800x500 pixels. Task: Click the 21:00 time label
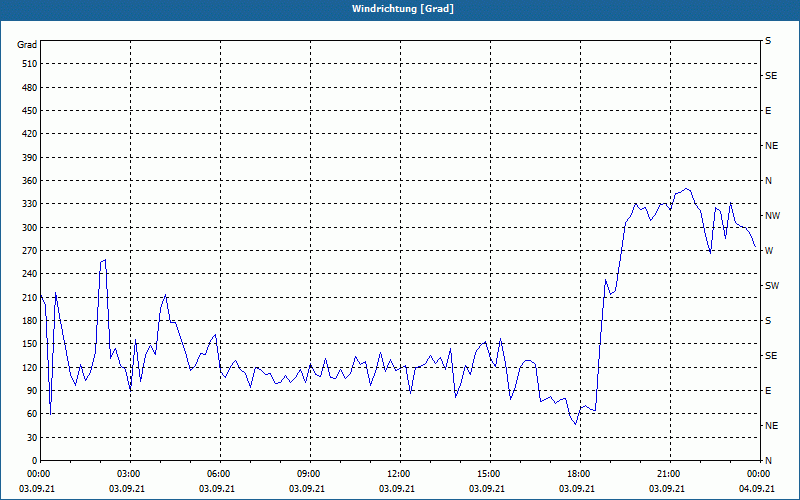[670, 473]
